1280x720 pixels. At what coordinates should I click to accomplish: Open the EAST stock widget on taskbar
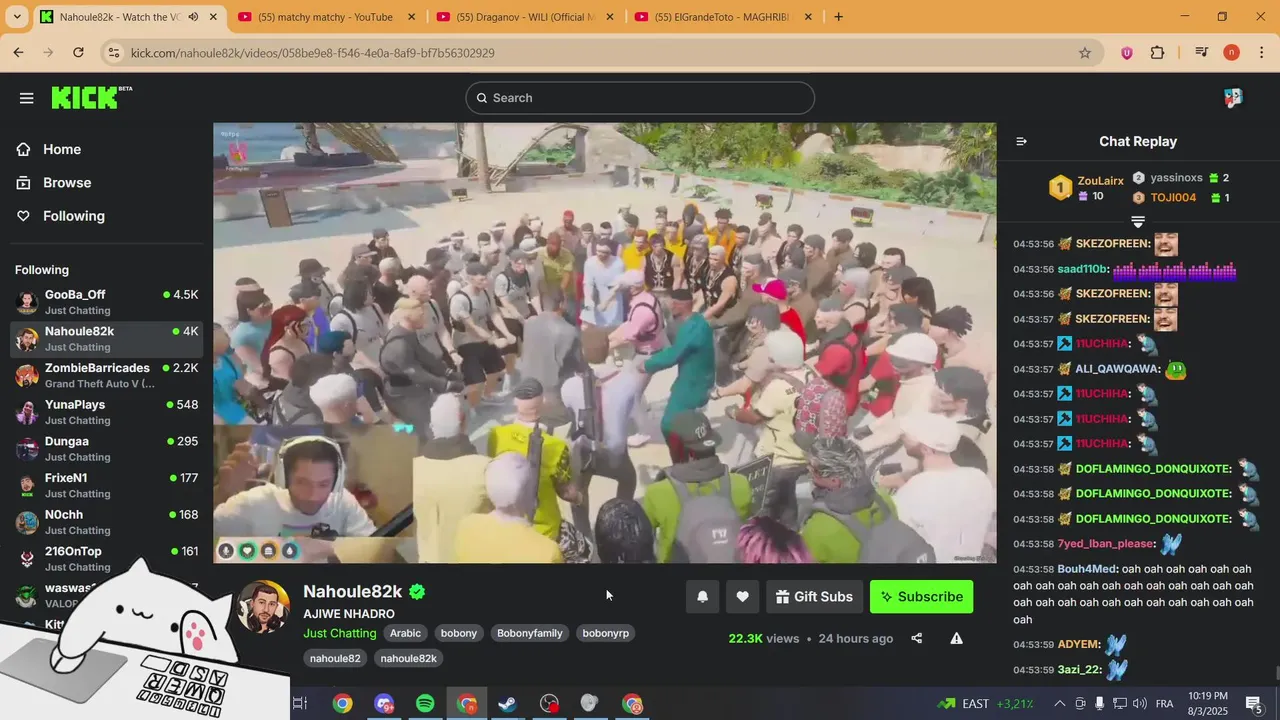[x=985, y=704]
